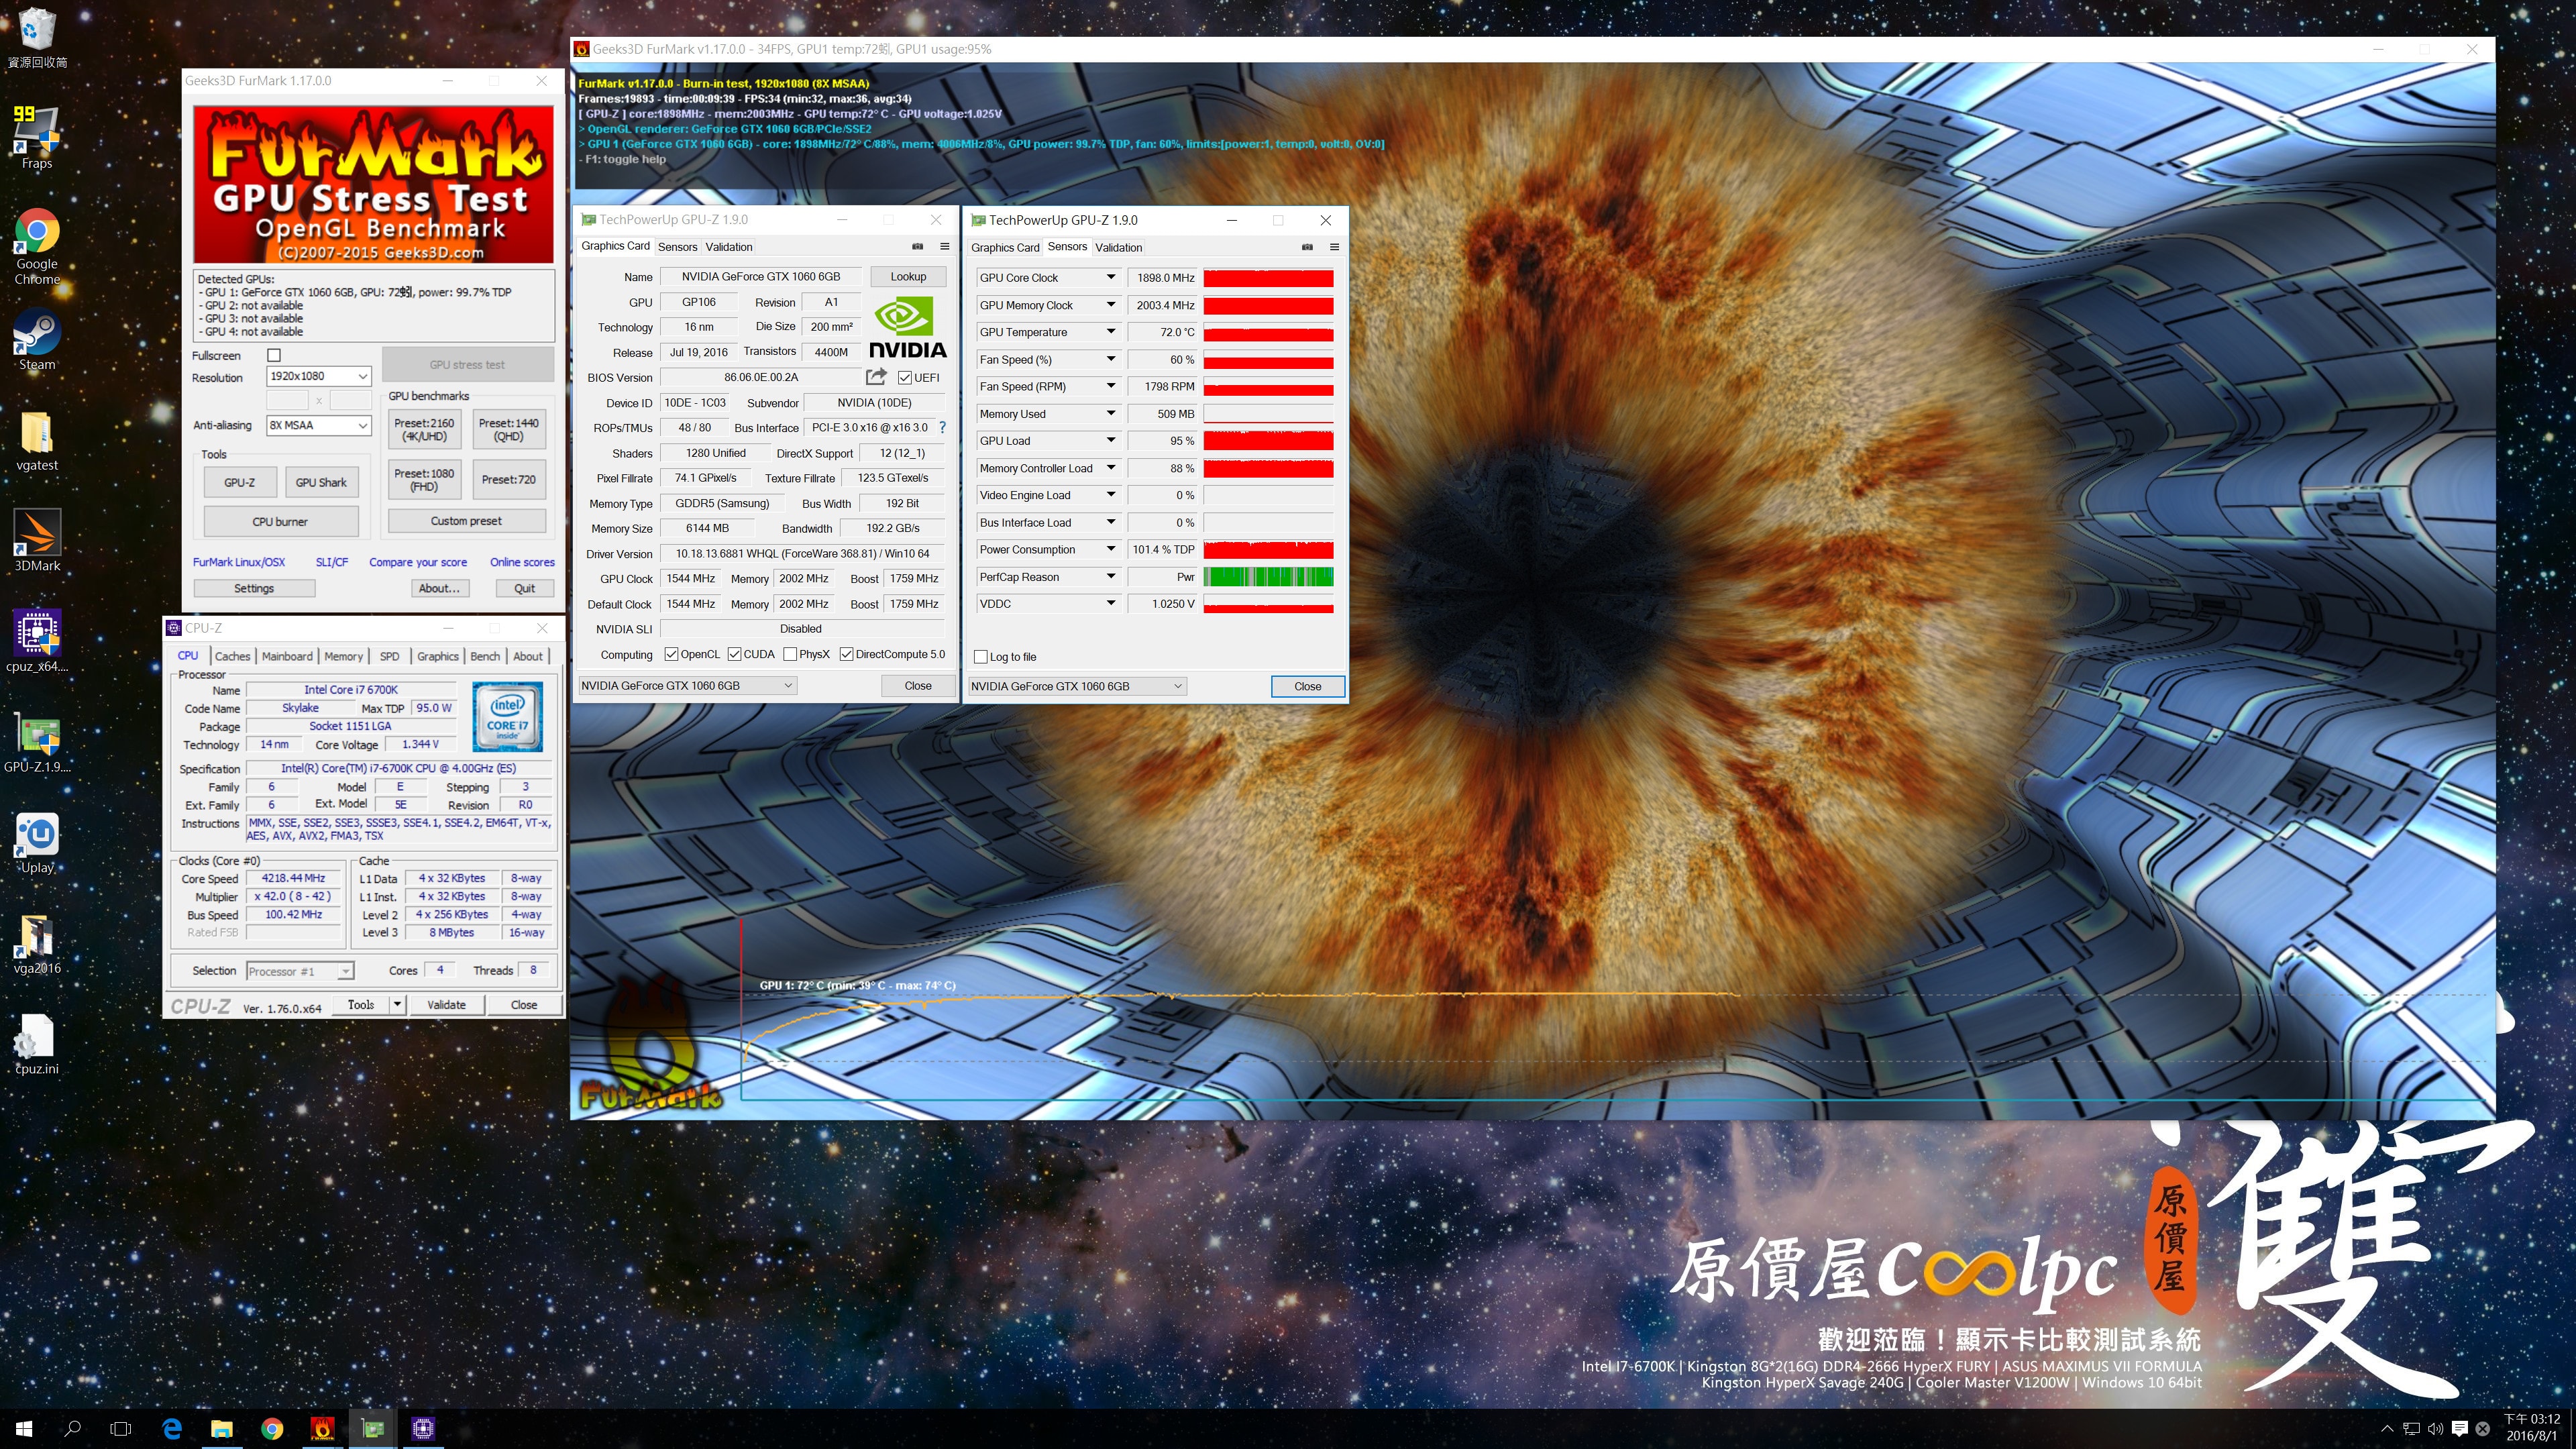
Task: Click the Custom preset button
Action: pos(466,521)
